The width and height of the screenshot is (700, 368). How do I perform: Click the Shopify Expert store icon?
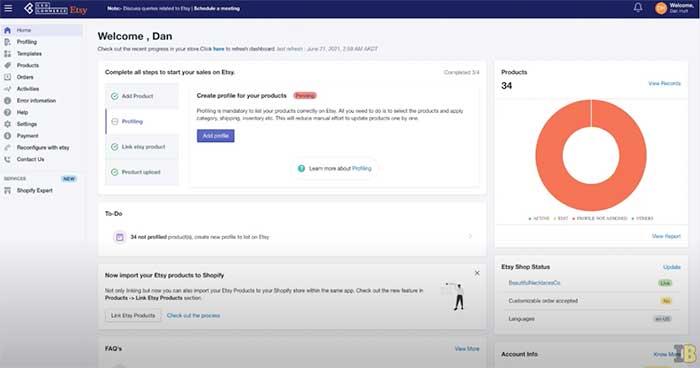(7, 190)
